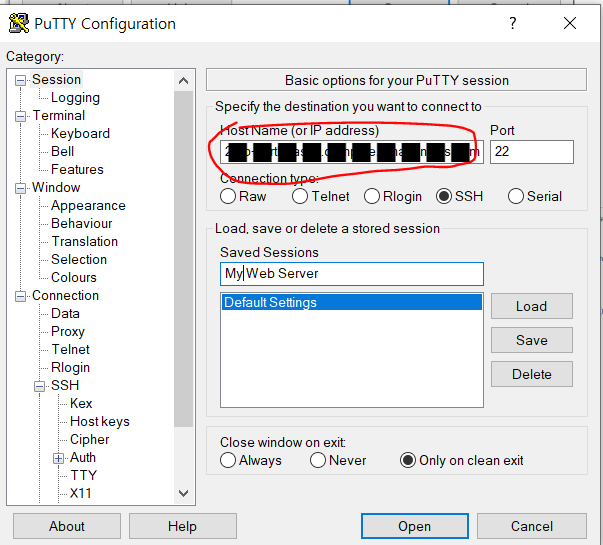Click the Port input field
The height and width of the screenshot is (545, 603).
(x=532, y=152)
